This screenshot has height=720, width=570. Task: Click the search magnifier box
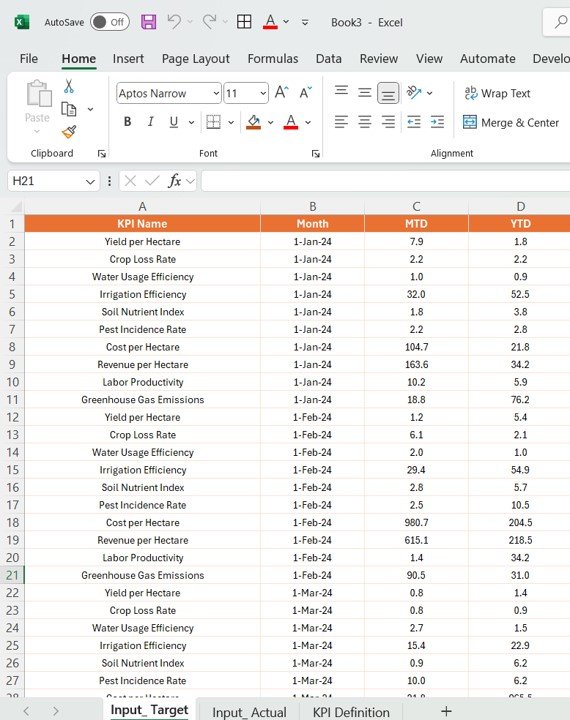coord(557,22)
